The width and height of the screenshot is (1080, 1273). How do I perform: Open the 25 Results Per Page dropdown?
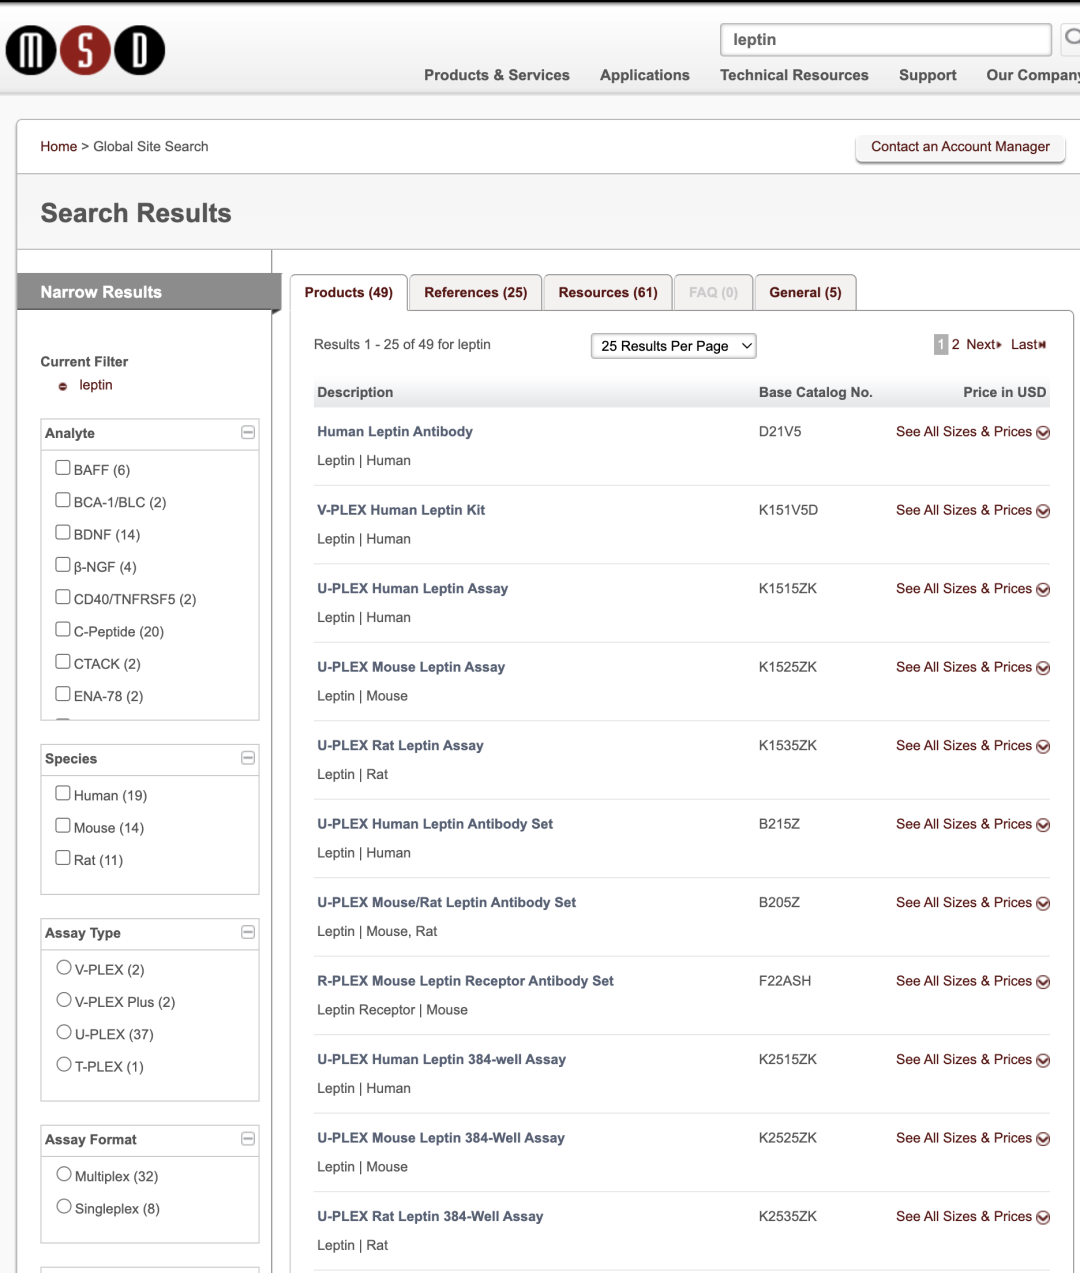(674, 346)
